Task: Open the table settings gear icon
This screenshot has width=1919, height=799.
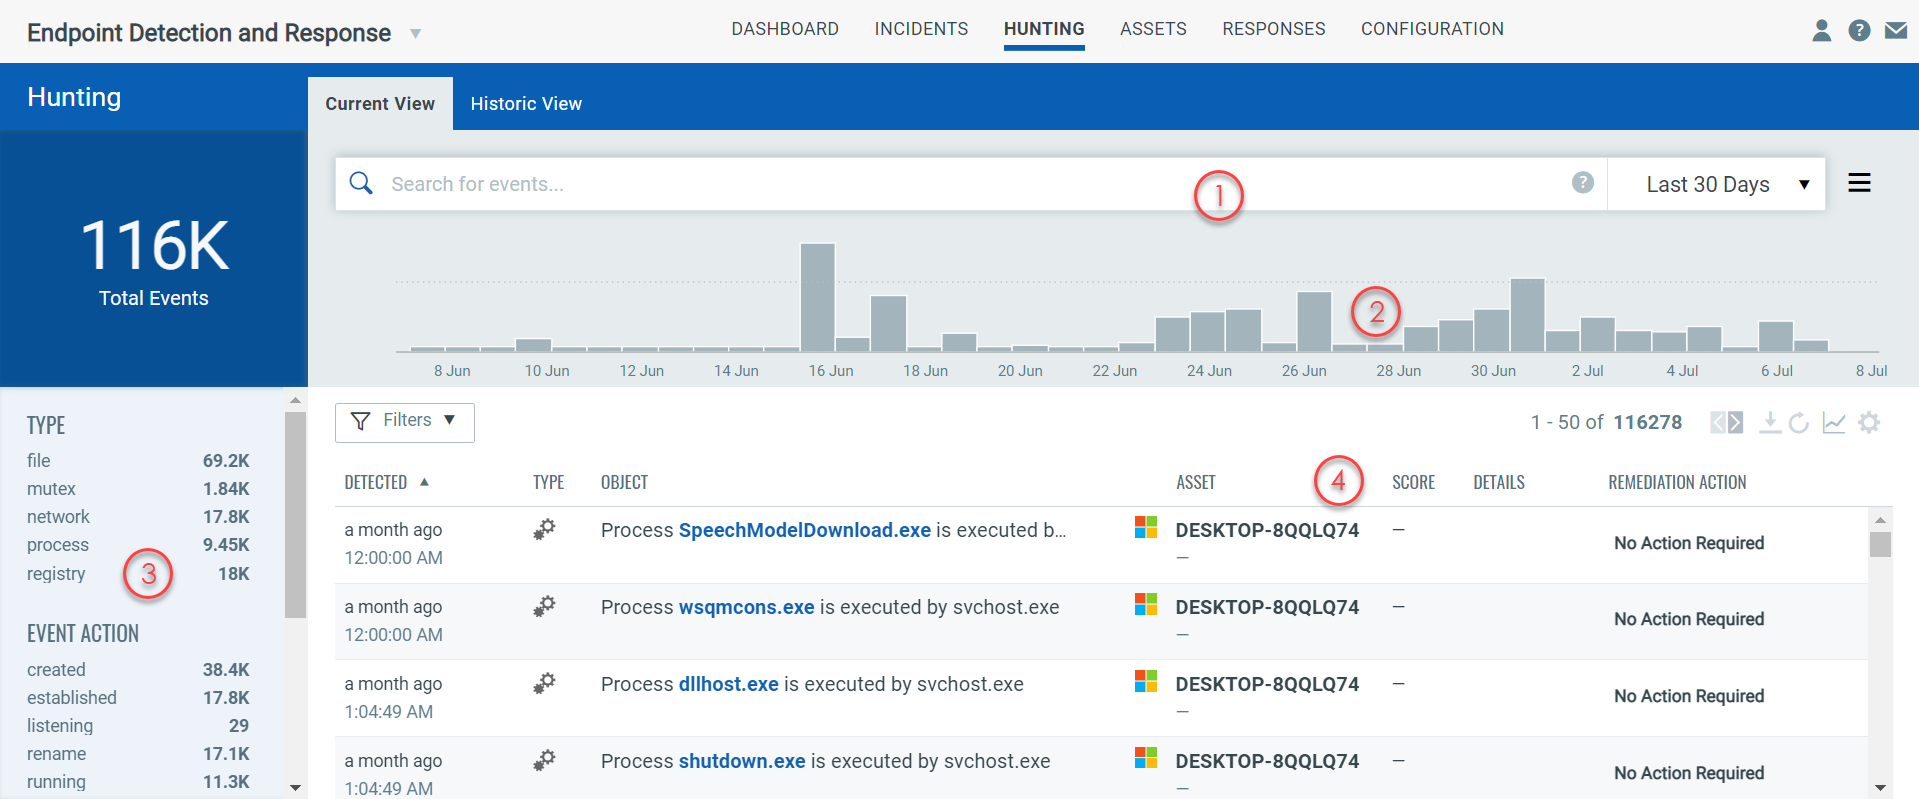Action: click(x=1869, y=423)
